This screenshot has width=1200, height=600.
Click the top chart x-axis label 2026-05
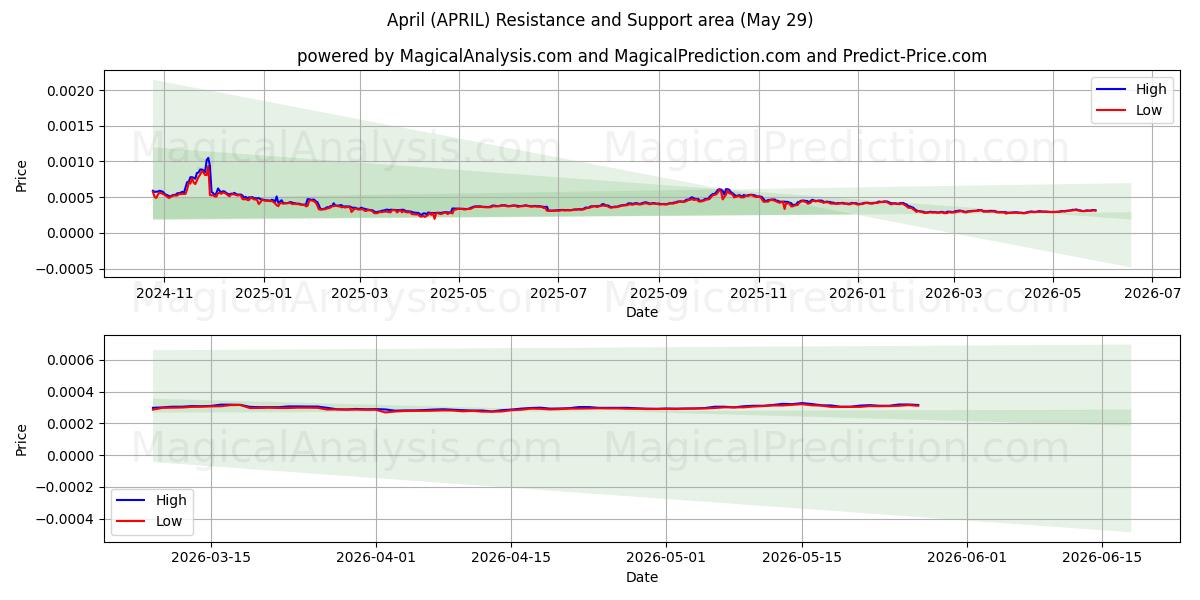pos(1052,295)
